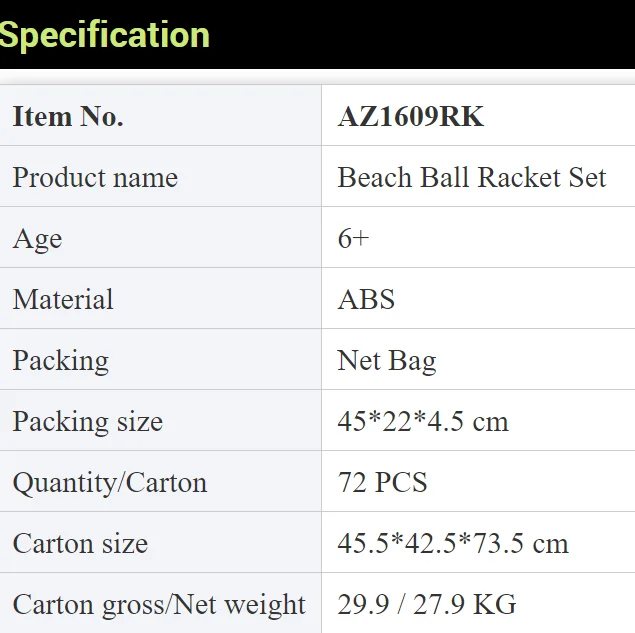Image resolution: width=635 pixels, height=633 pixels.
Task: Select the Age label cell
Action: [160, 237]
